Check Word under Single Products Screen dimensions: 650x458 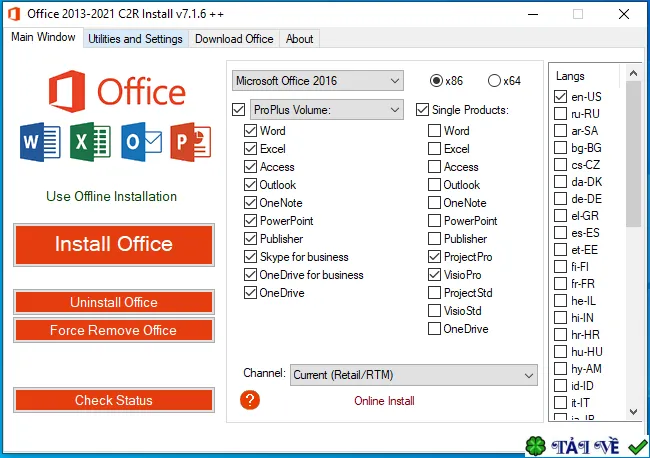coord(434,131)
